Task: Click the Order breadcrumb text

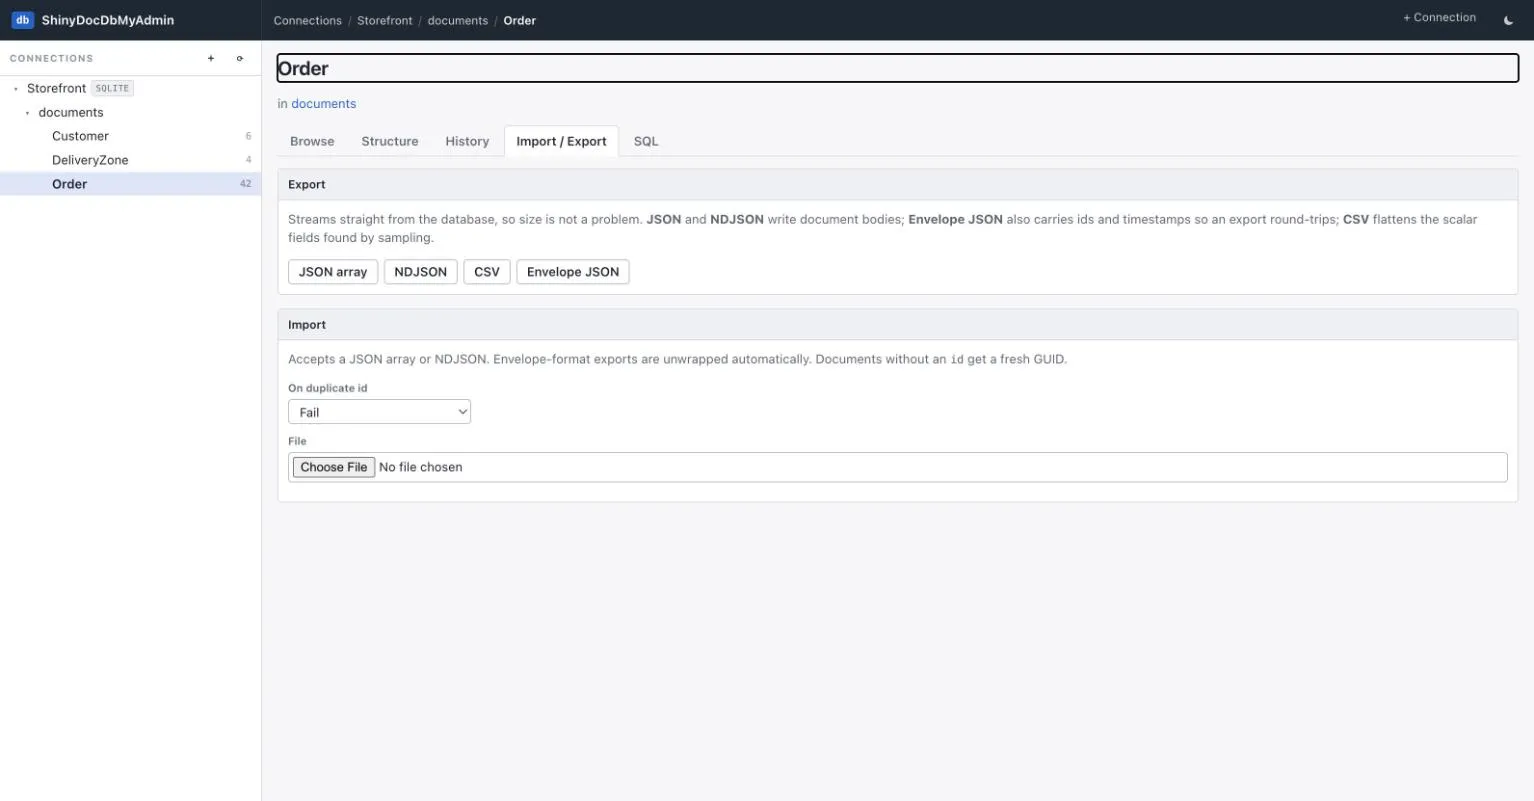Action: (x=520, y=20)
